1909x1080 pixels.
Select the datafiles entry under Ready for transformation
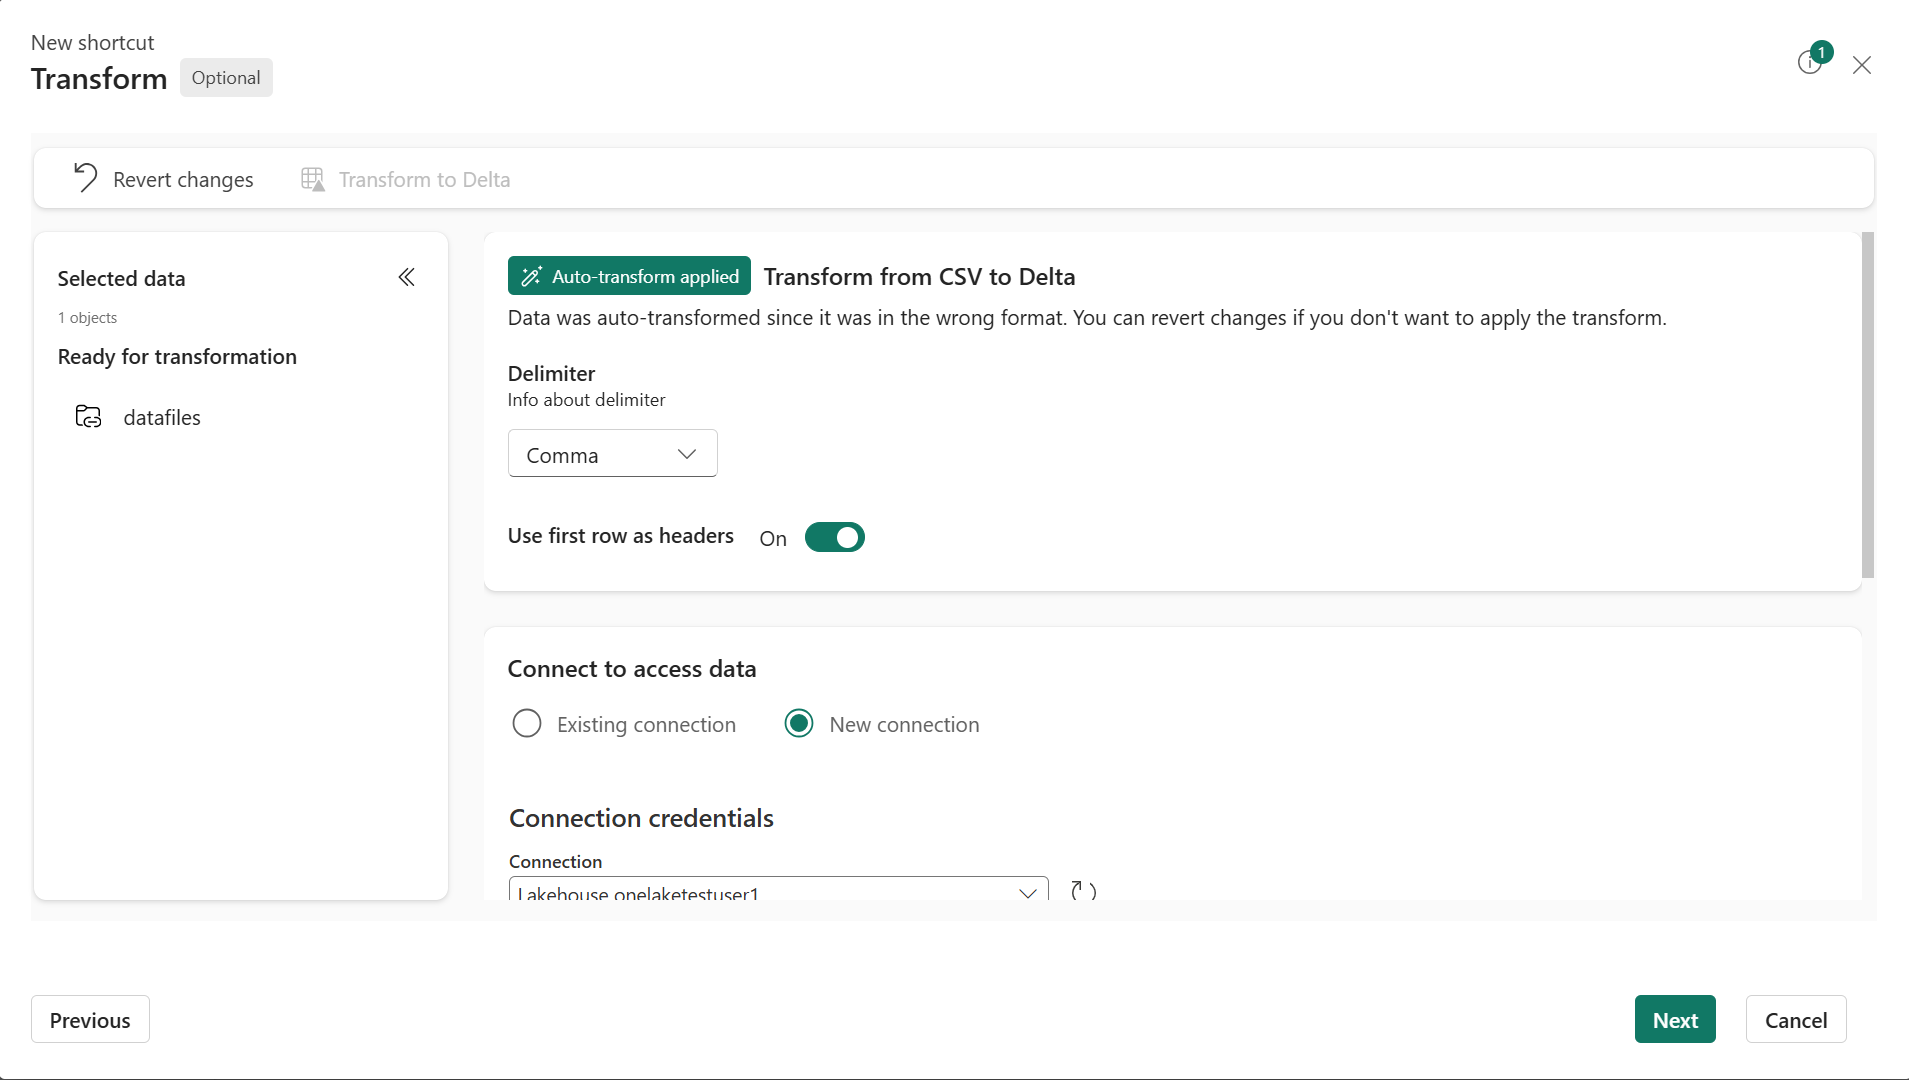[163, 417]
